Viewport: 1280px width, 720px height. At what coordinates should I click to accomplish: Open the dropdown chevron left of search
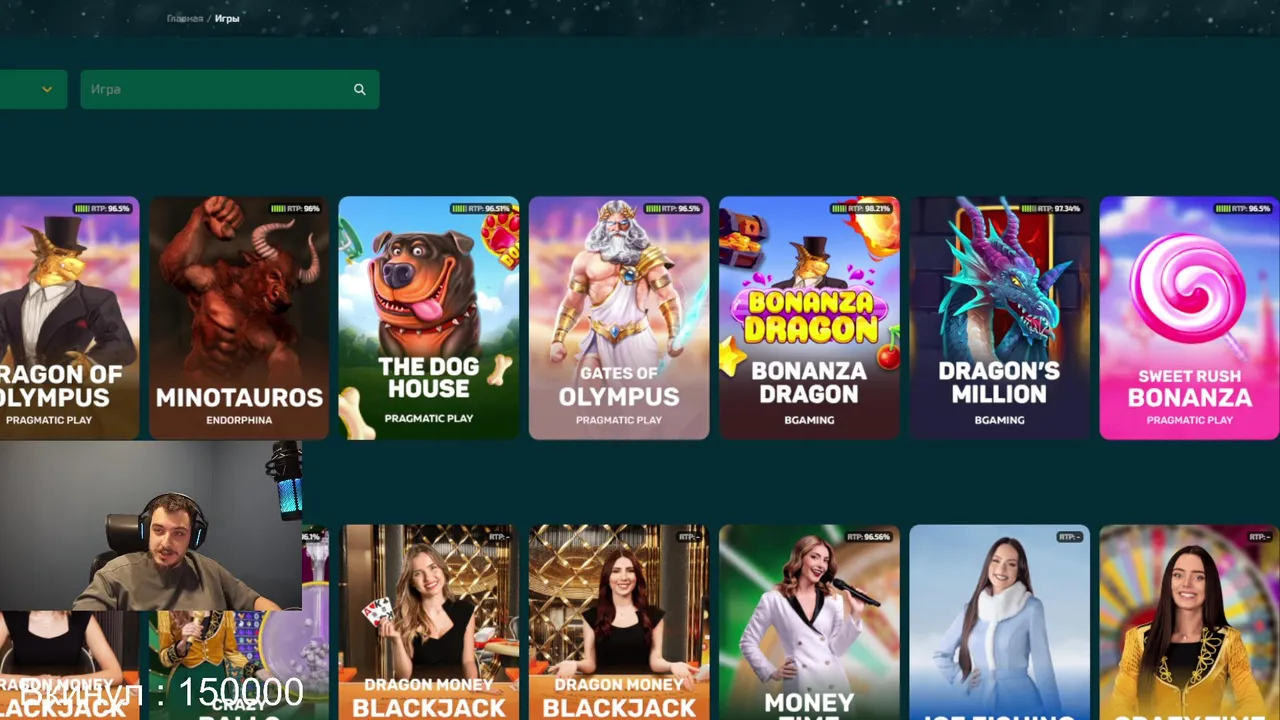[x=47, y=90]
